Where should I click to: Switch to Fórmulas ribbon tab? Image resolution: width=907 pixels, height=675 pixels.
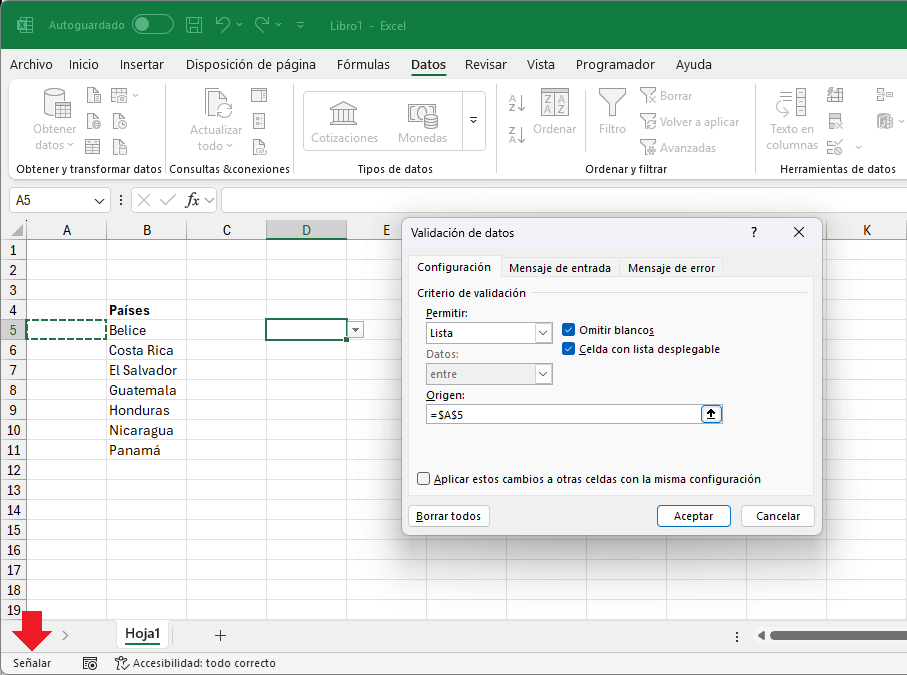point(363,64)
